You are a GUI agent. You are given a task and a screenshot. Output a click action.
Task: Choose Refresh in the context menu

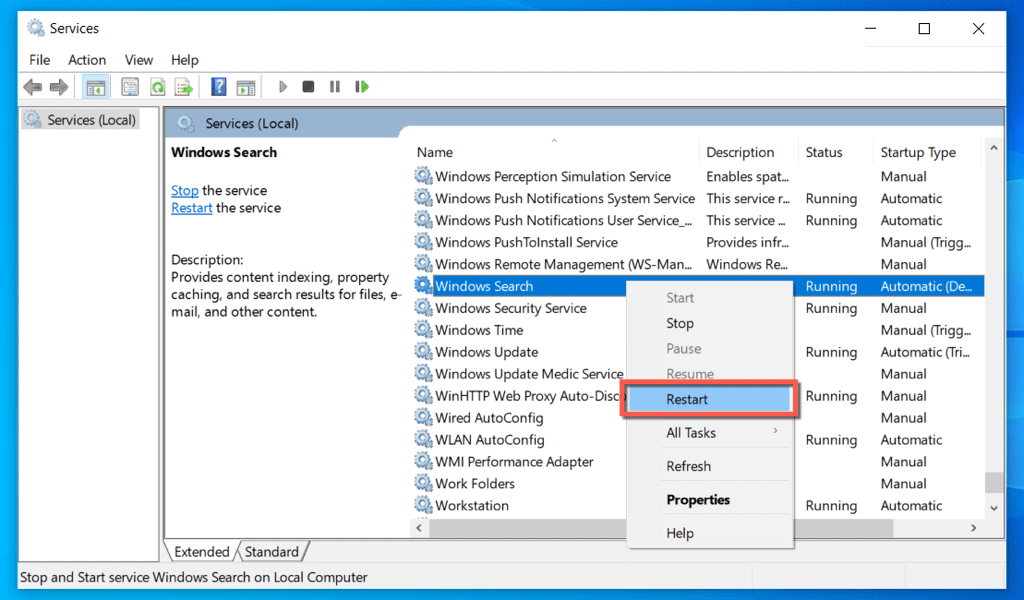pos(710,466)
